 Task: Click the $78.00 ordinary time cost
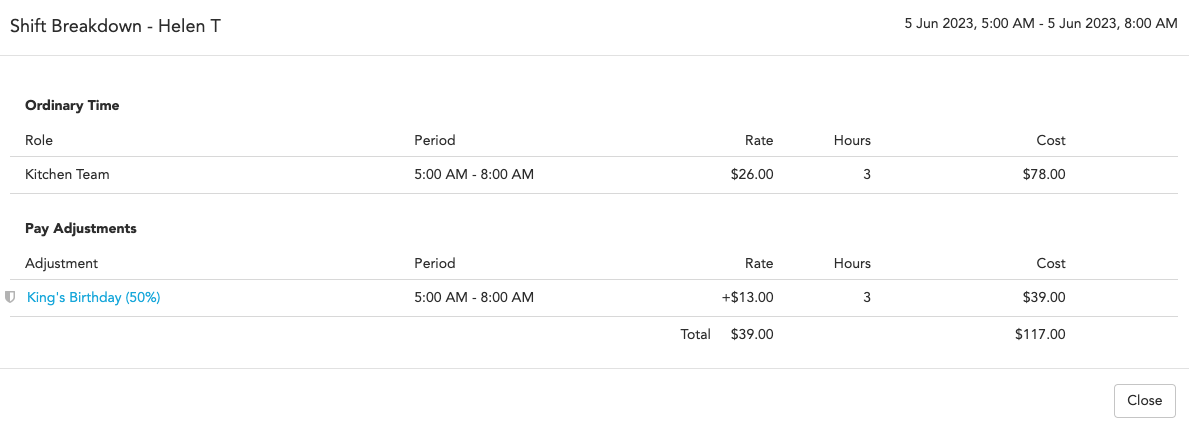[1044, 174]
